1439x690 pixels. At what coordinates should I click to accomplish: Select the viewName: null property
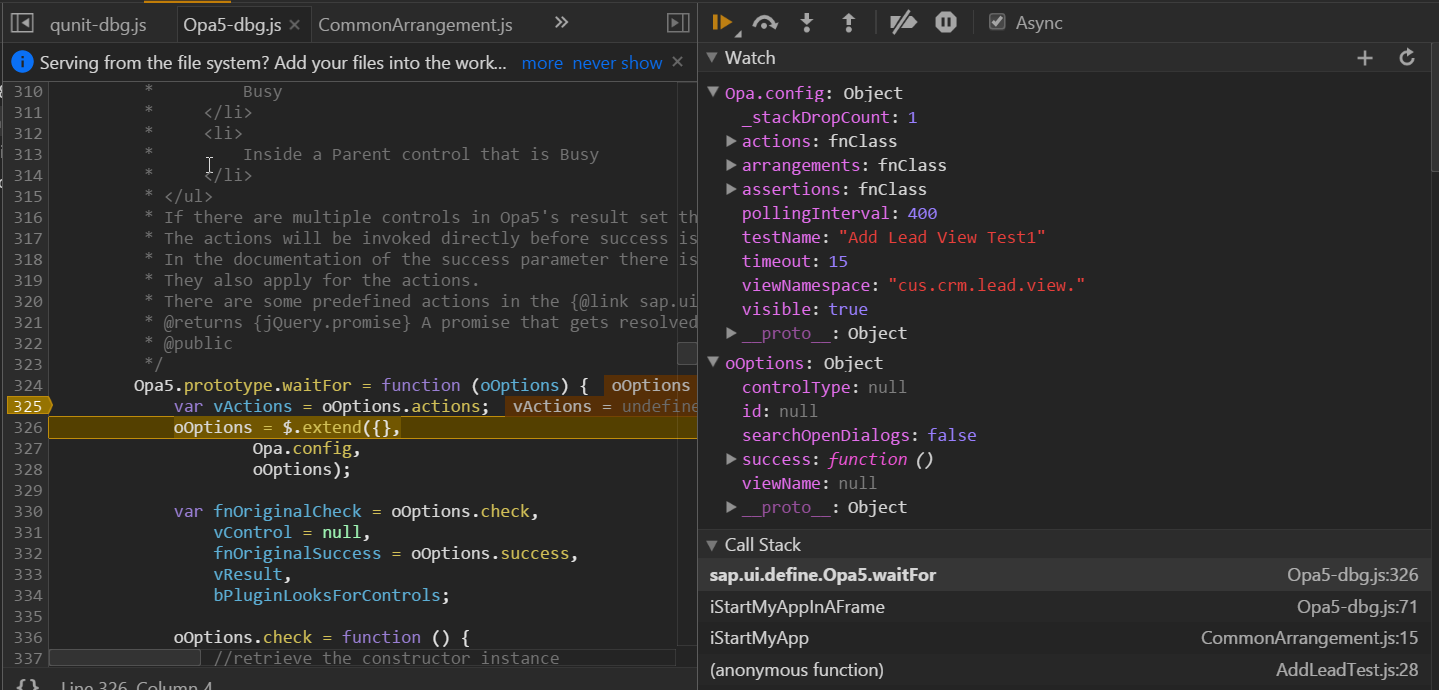click(809, 483)
